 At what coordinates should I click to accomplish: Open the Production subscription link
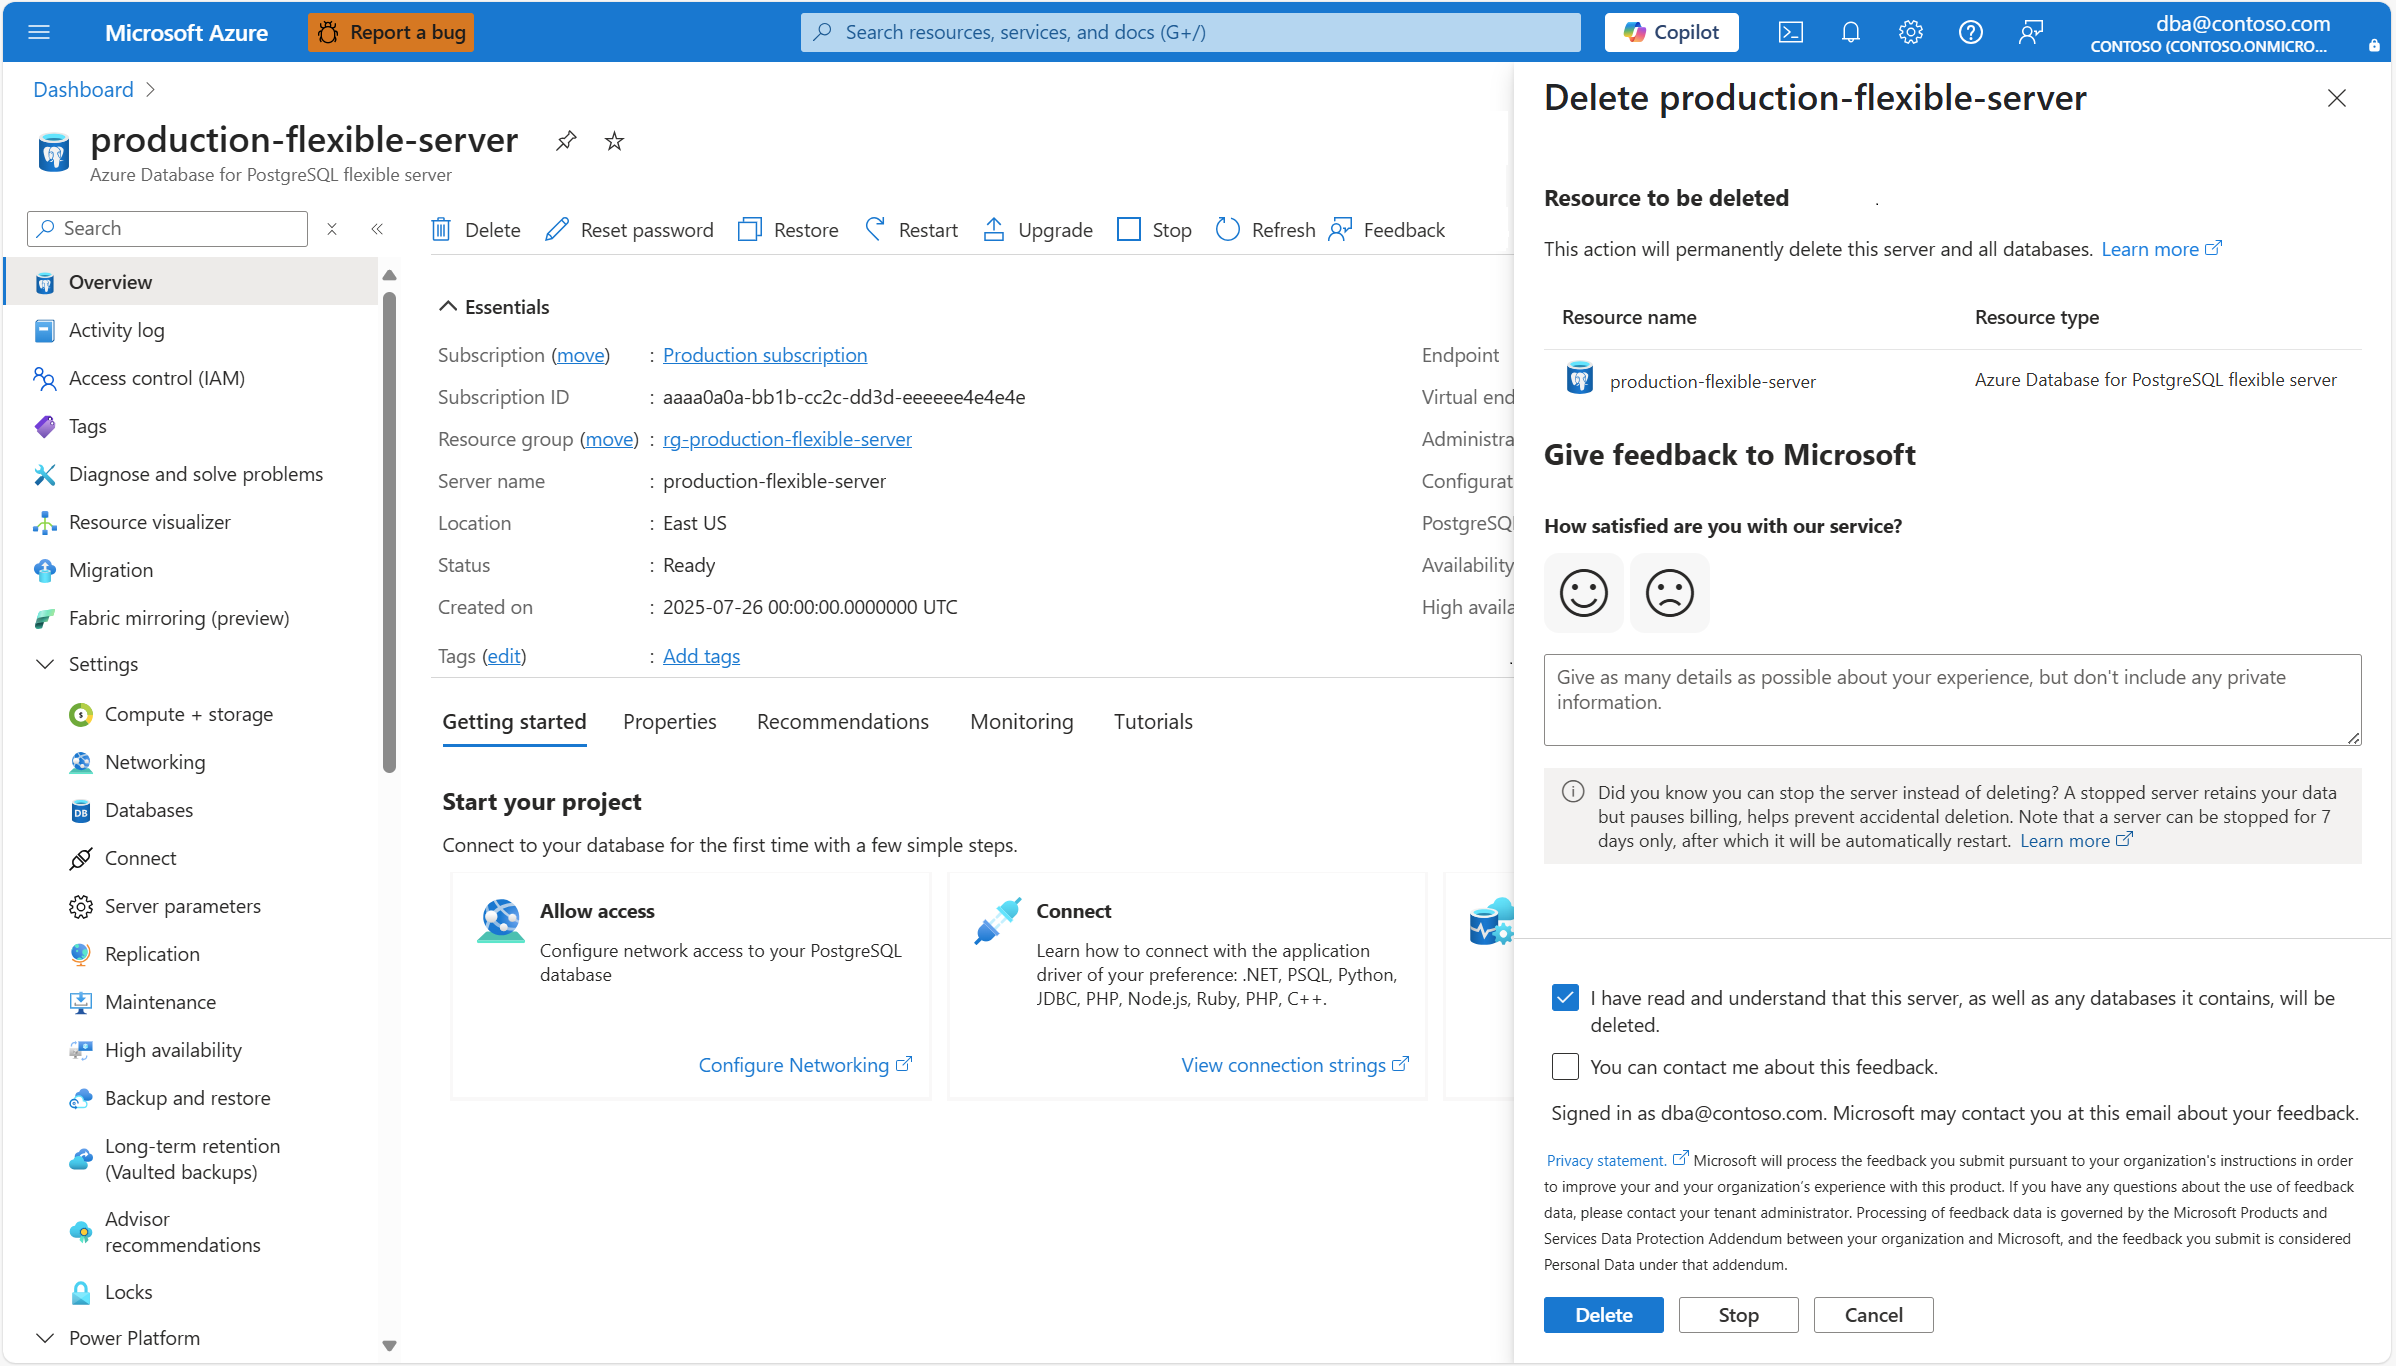(x=764, y=355)
